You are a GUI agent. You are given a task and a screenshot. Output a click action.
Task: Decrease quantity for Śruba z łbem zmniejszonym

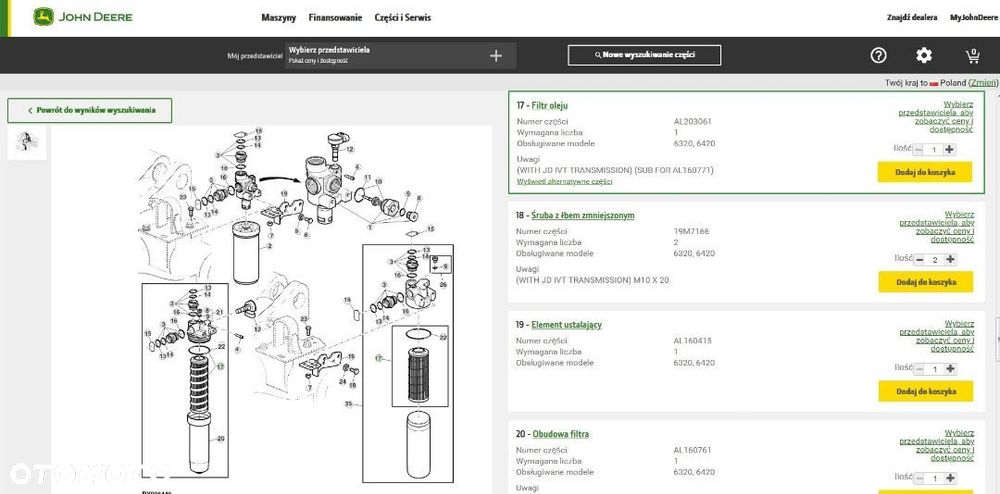920,259
